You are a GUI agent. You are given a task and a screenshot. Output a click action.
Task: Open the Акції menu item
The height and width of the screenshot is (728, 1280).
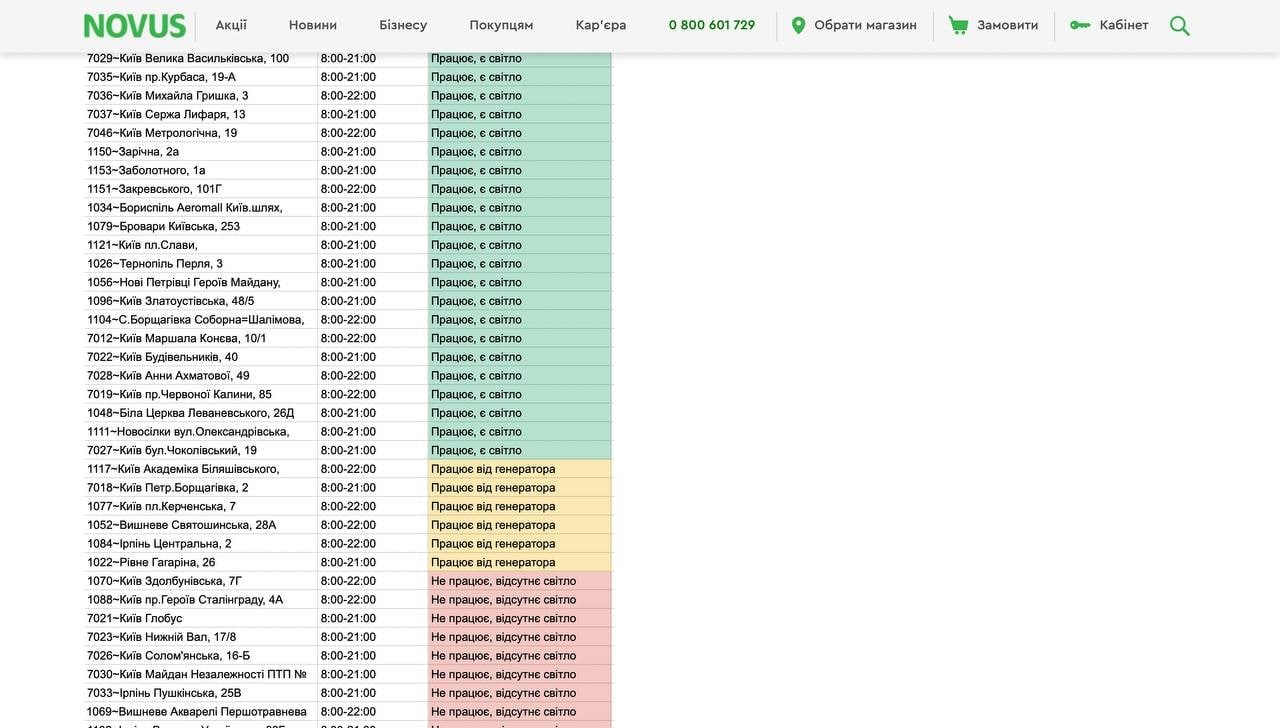pos(231,25)
